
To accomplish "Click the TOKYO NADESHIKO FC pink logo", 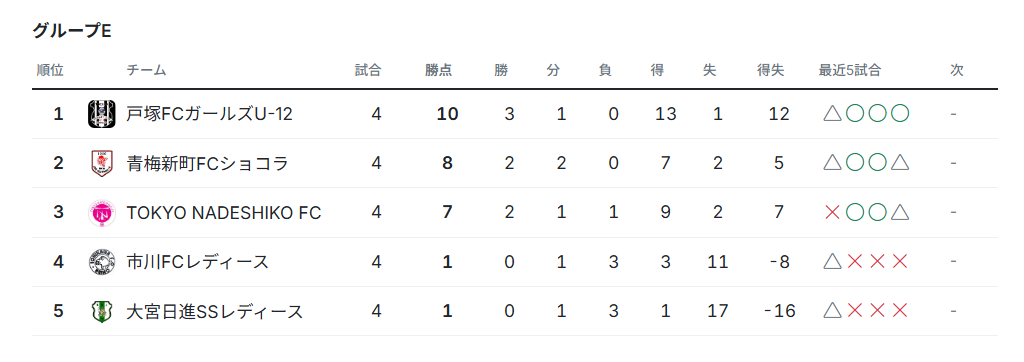I will [x=101, y=212].
